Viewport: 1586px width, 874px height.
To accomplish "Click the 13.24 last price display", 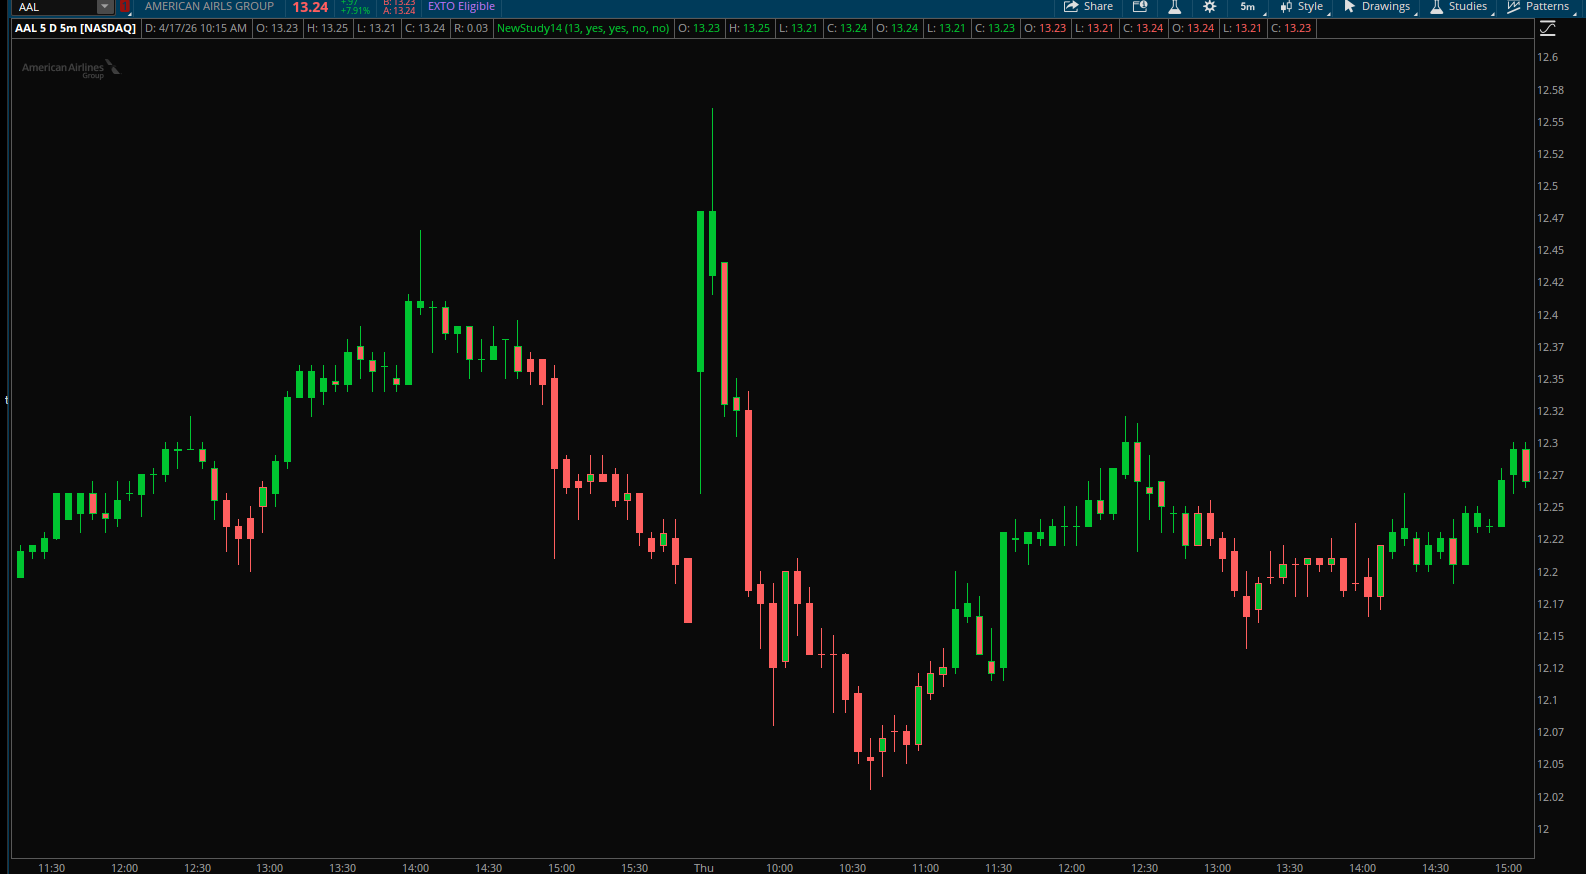I will click(x=310, y=7).
